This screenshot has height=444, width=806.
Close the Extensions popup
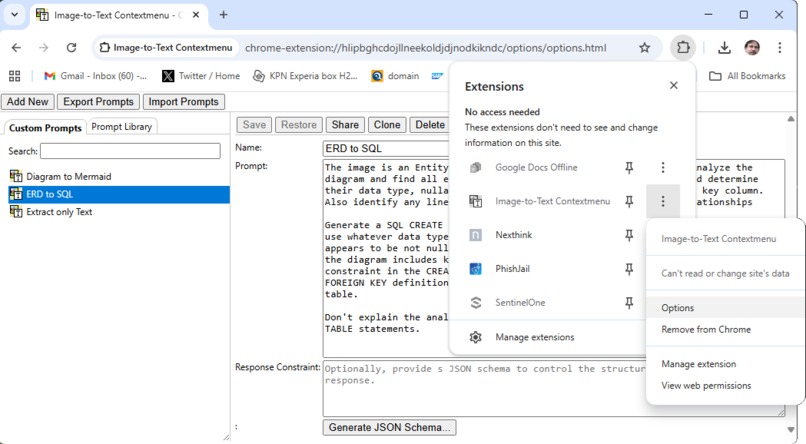[x=673, y=85]
